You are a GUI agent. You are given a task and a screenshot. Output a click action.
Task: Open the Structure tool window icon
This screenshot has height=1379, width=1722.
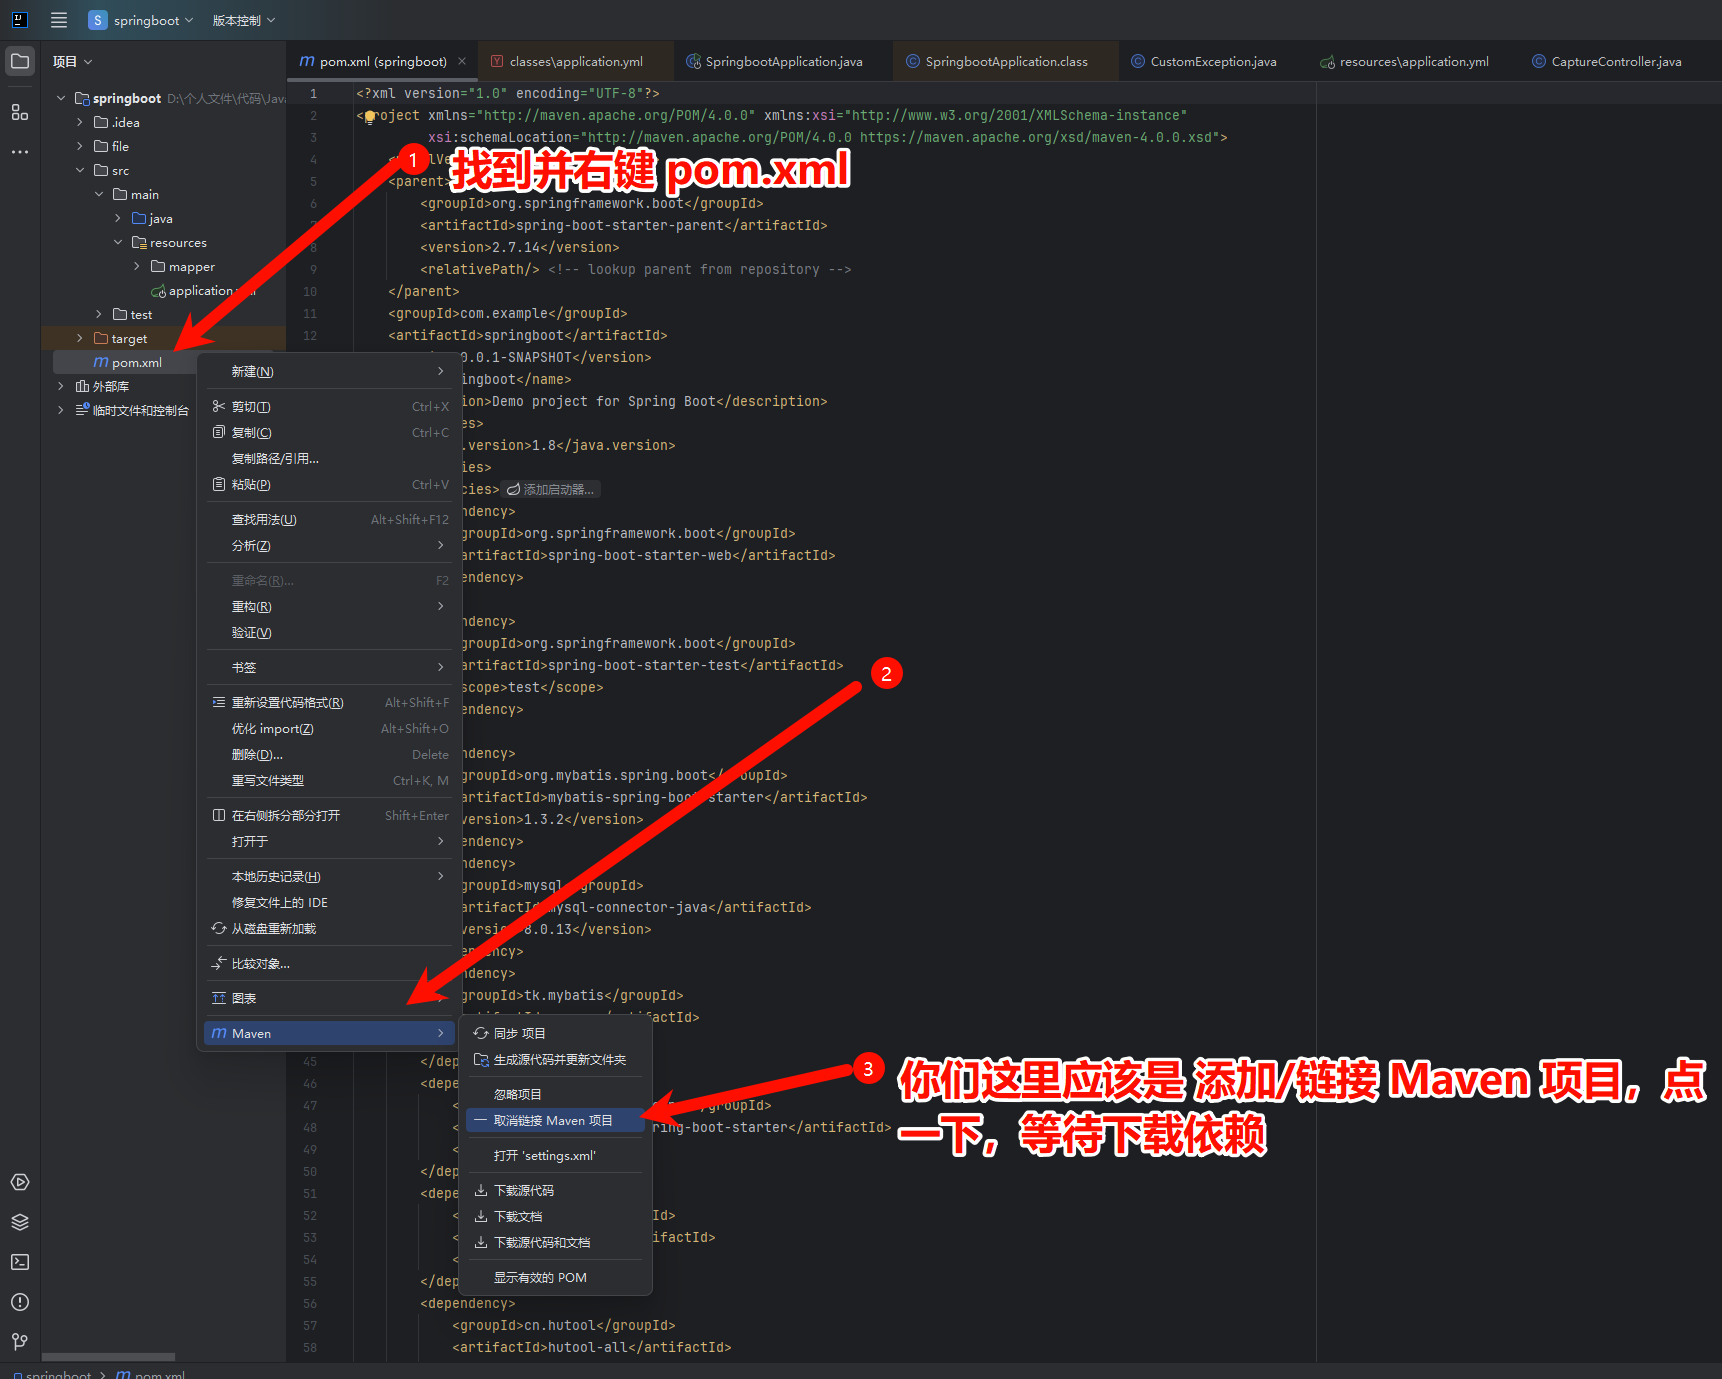(x=20, y=112)
